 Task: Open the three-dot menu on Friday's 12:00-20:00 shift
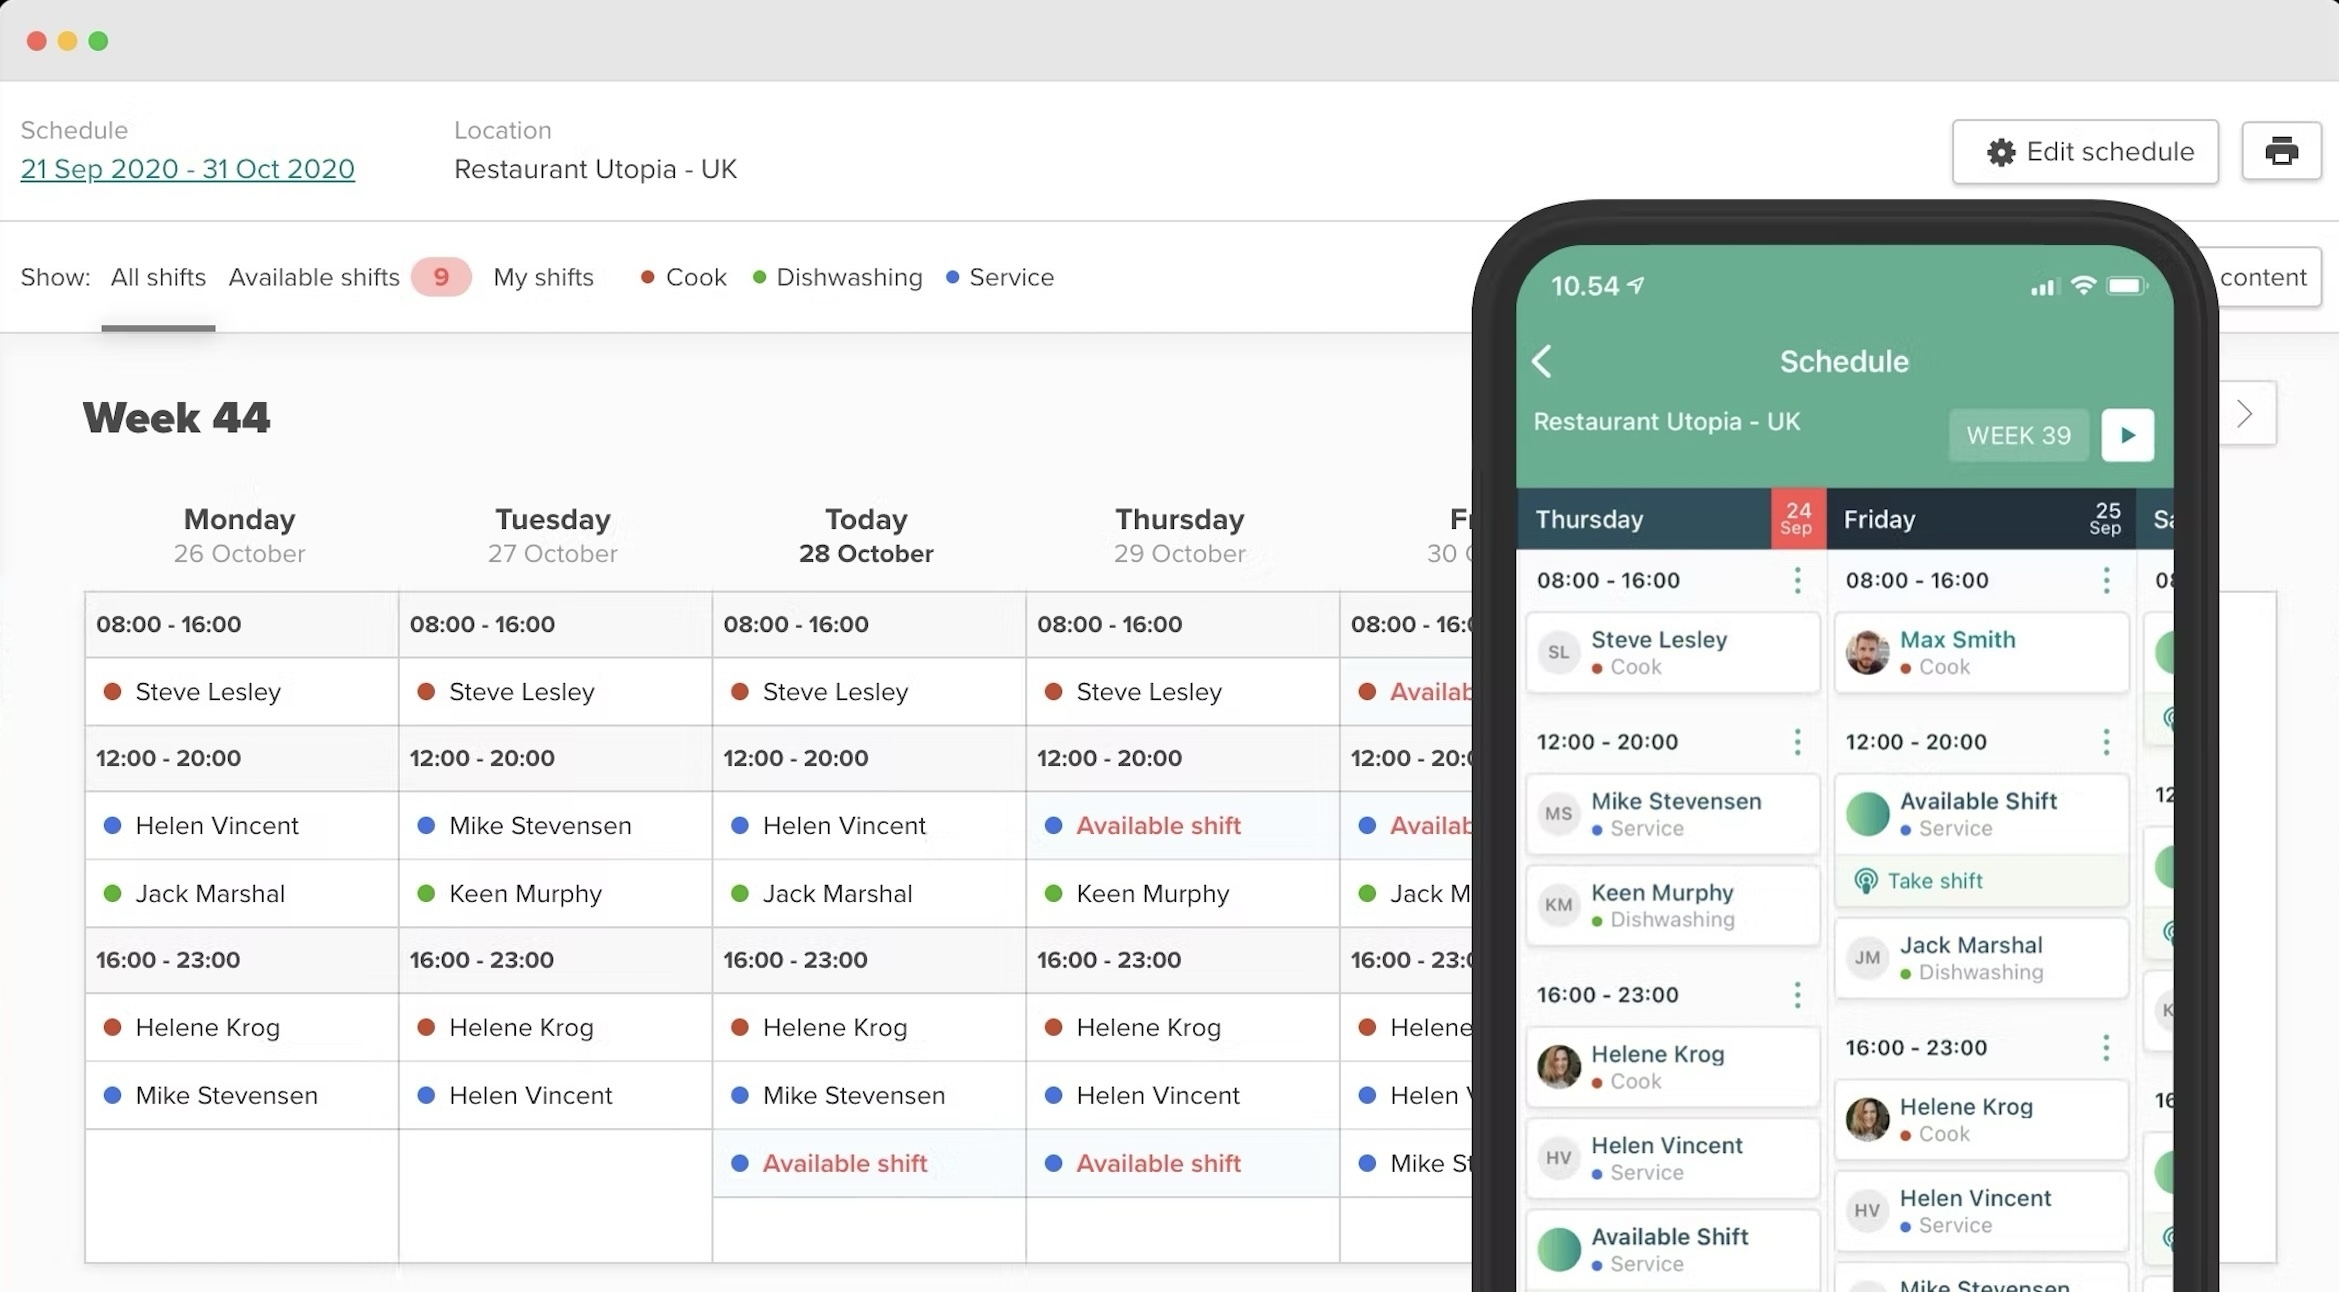tap(2107, 742)
